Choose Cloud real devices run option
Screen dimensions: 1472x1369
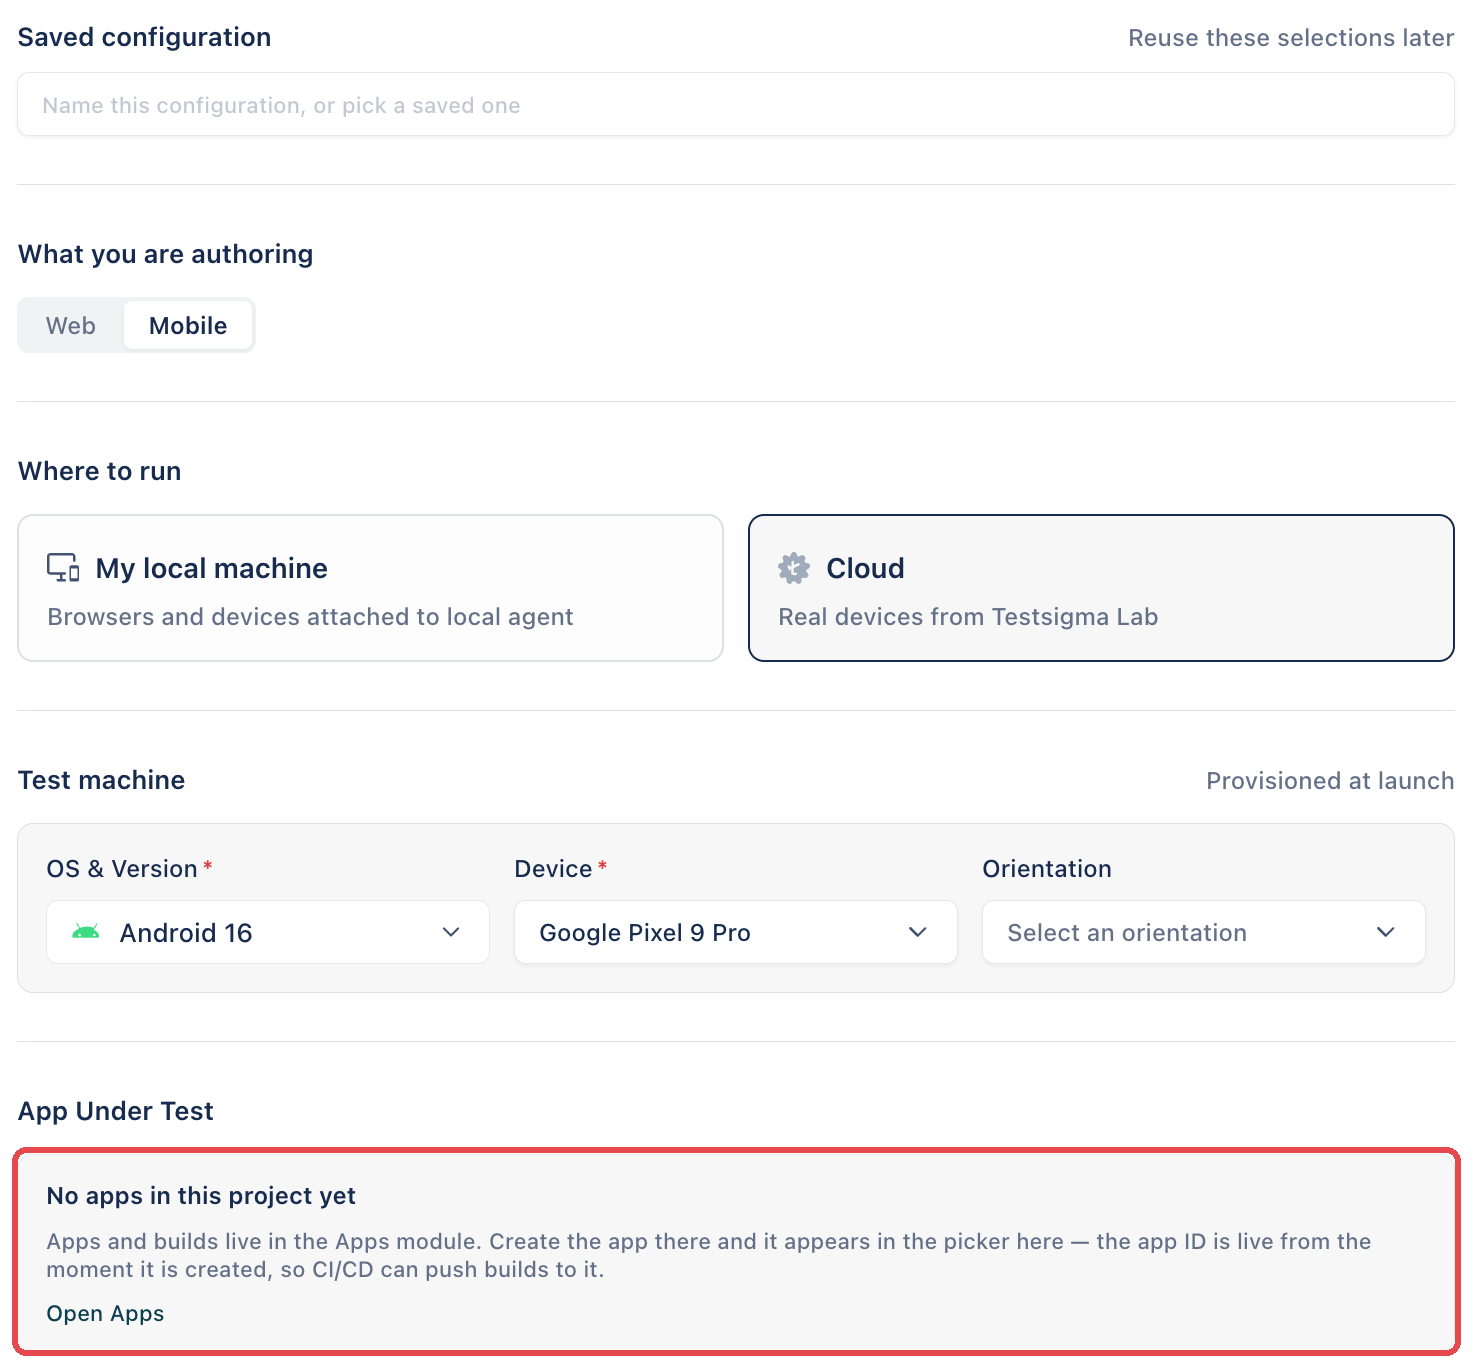1101,588
